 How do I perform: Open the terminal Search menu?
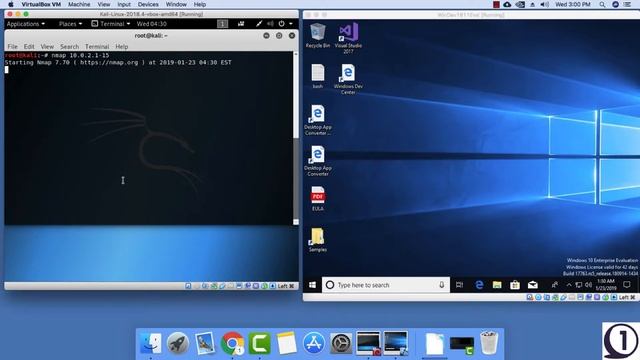[x=69, y=47]
